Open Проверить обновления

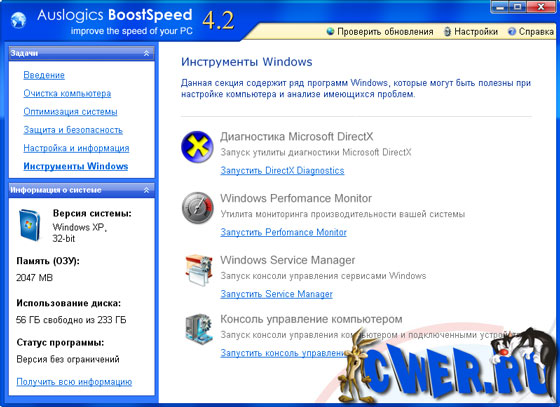pyautogui.click(x=385, y=32)
